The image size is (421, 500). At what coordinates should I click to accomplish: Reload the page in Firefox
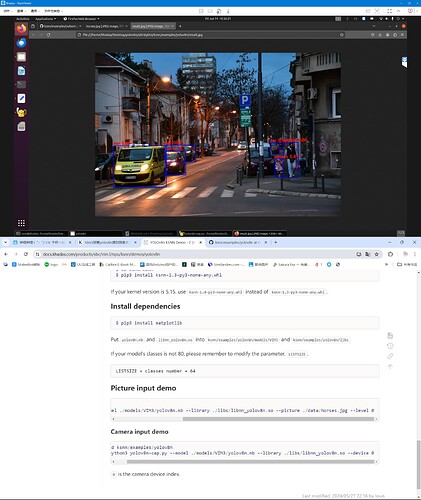(x=49, y=35)
